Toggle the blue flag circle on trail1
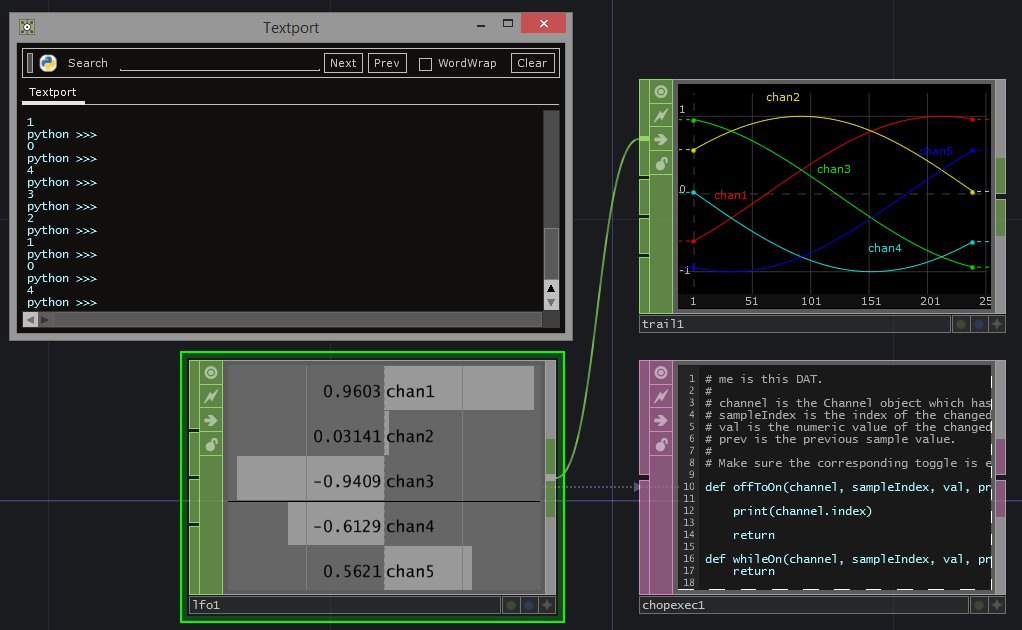Viewport: 1022px width, 630px height. 979,324
